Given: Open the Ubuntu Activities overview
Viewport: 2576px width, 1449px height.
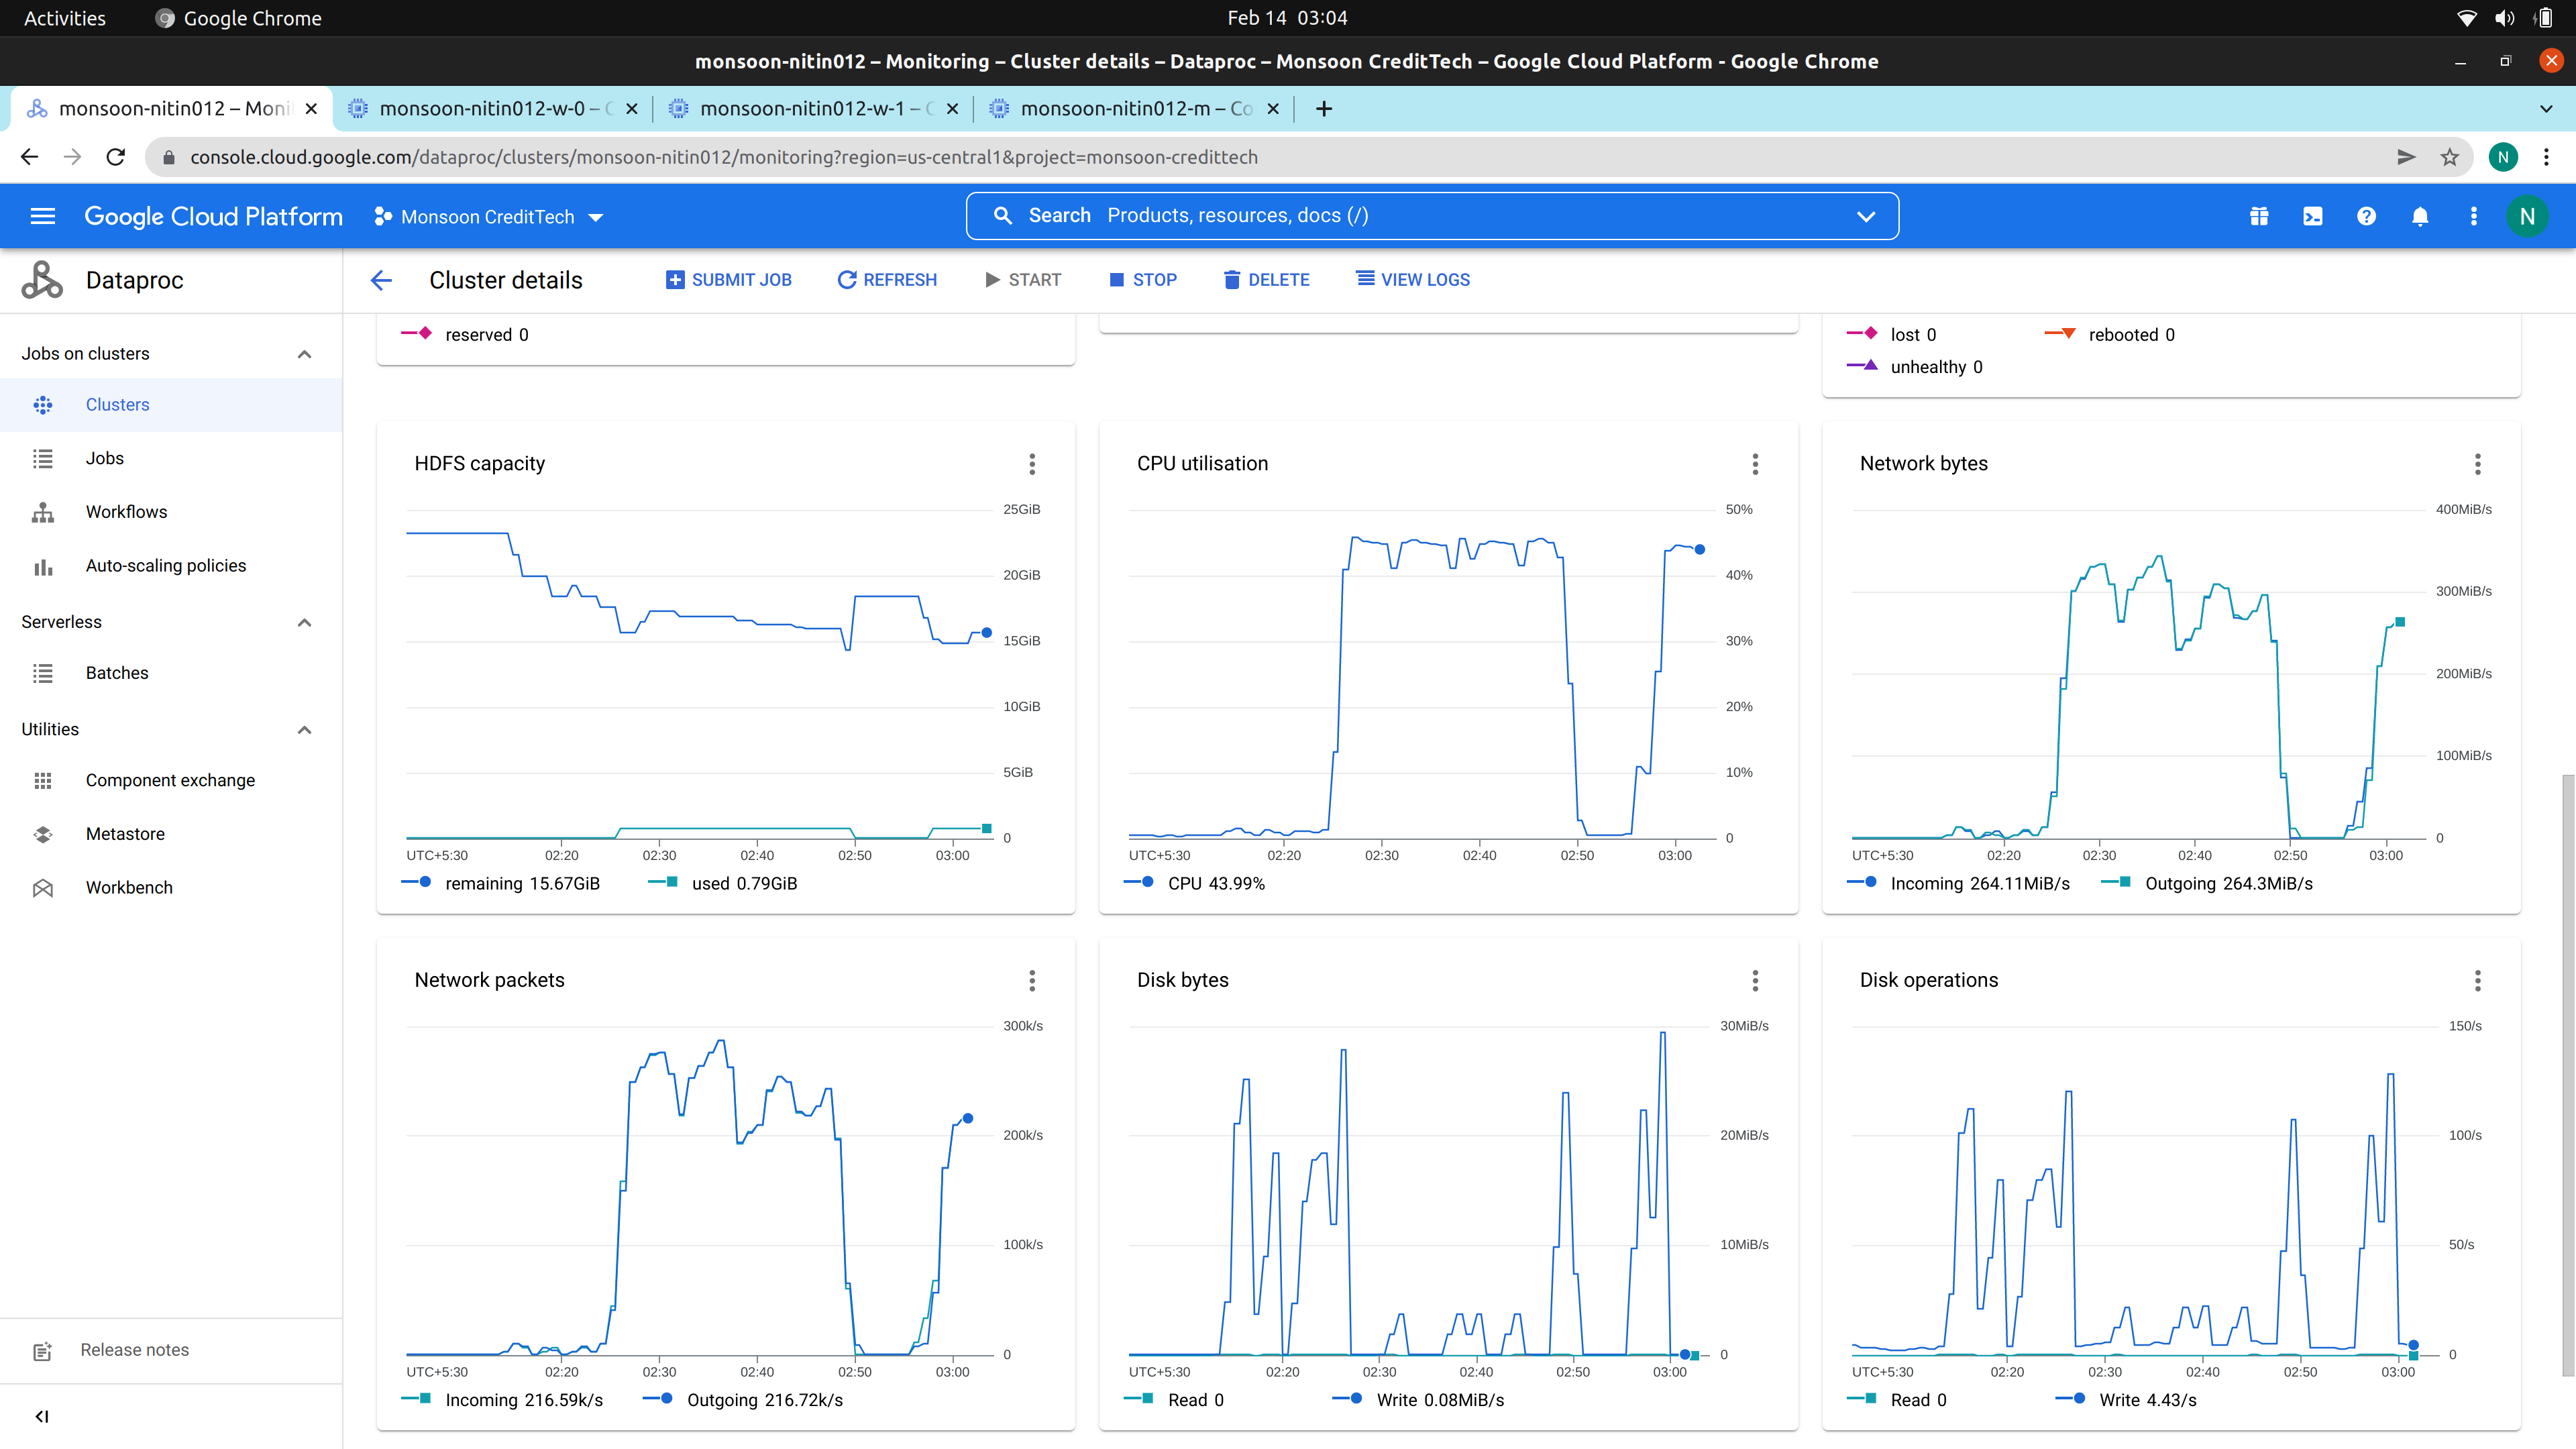Looking at the screenshot, I should pos(64,18).
